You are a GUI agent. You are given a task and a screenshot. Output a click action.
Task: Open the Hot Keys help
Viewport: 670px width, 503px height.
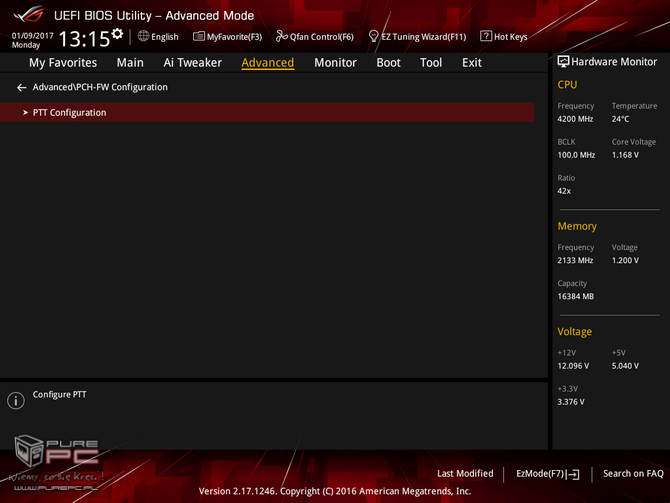(x=503, y=37)
